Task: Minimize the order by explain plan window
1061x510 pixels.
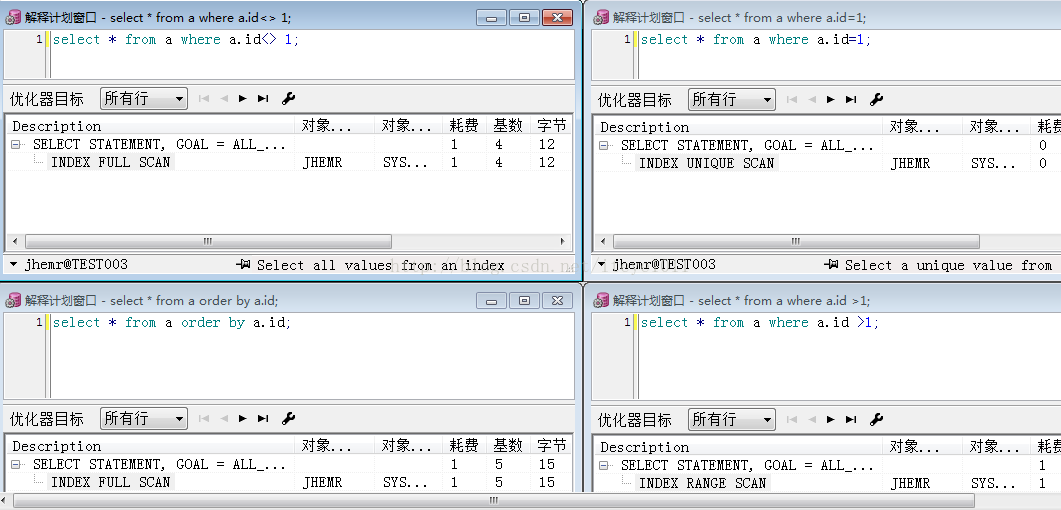Action: (x=491, y=300)
